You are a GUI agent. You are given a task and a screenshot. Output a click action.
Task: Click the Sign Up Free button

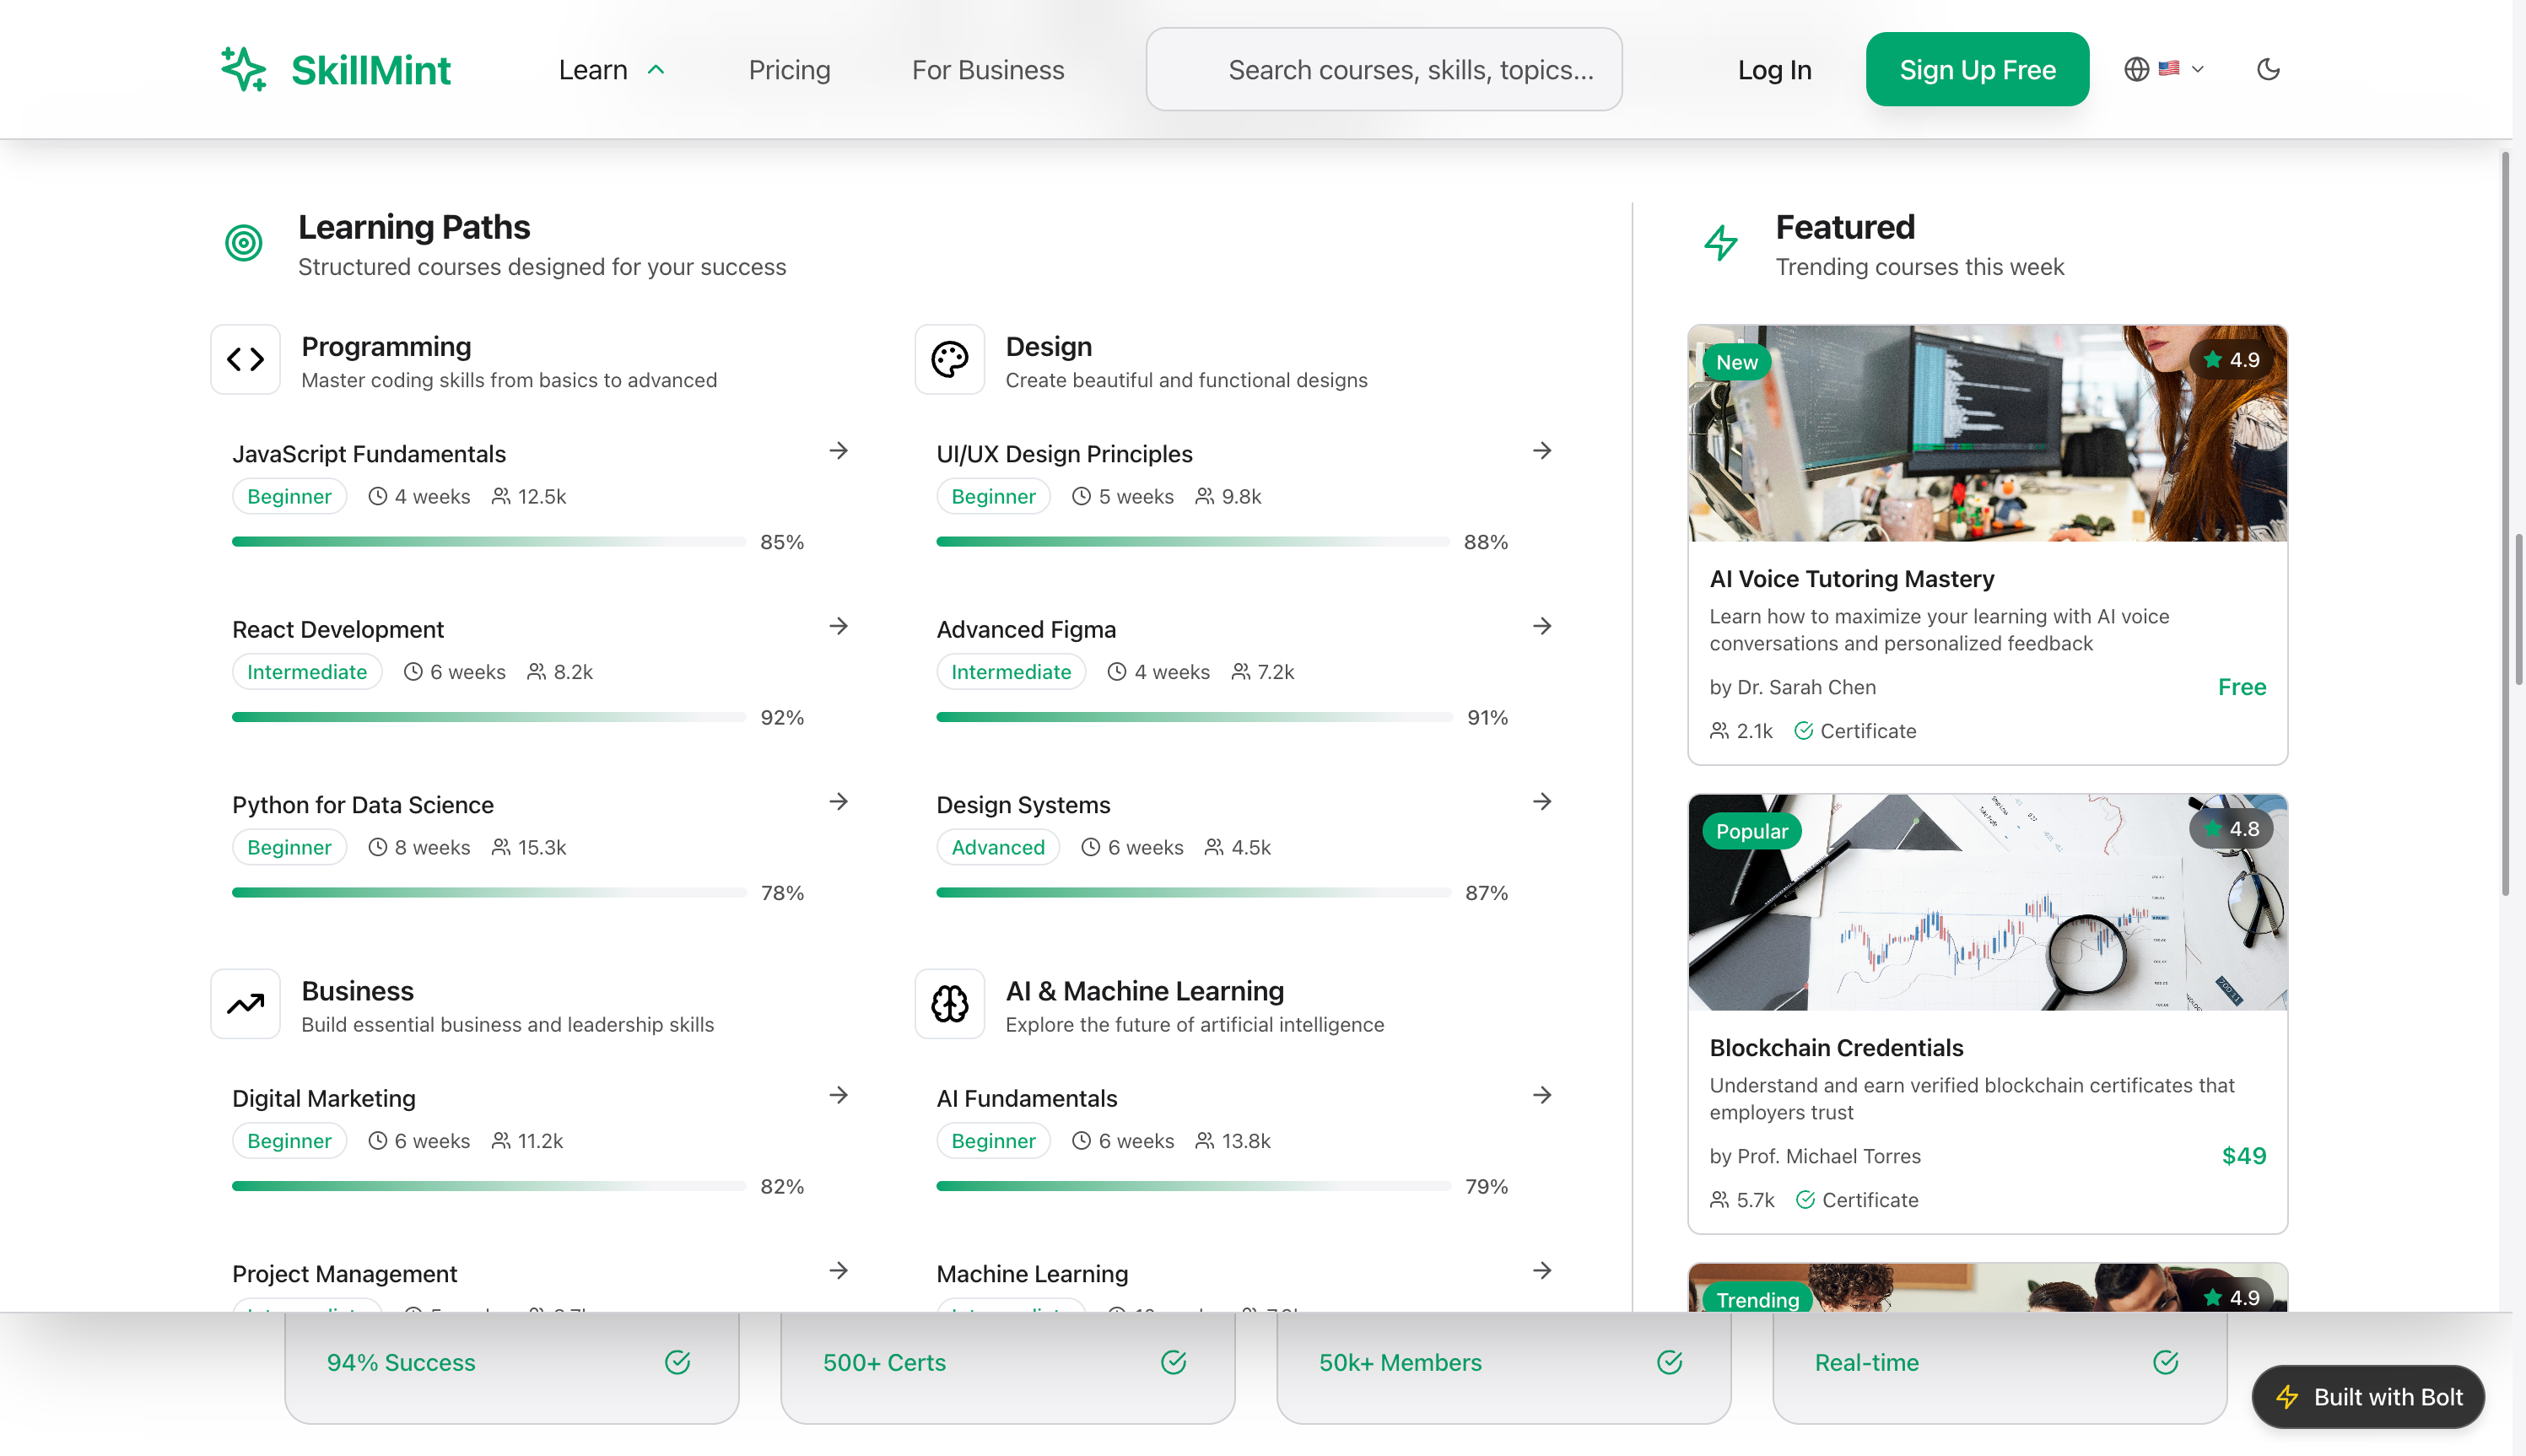tap(1976, 70)
